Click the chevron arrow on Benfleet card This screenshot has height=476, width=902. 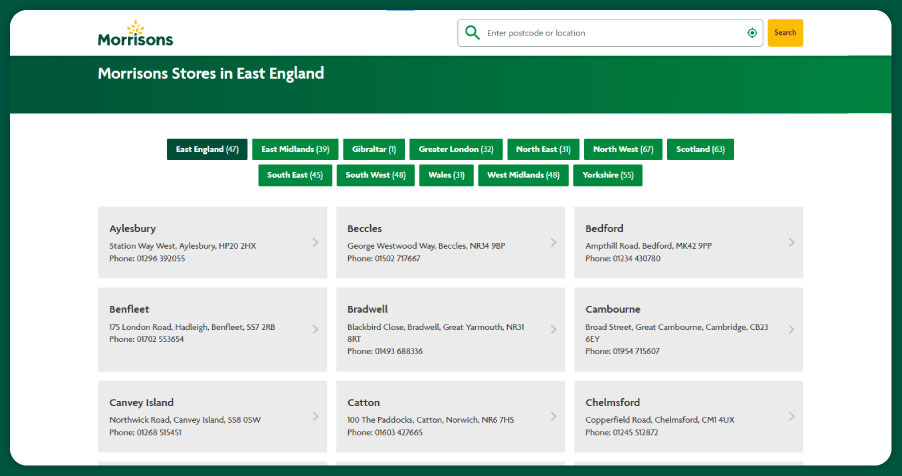click(315, 329)
